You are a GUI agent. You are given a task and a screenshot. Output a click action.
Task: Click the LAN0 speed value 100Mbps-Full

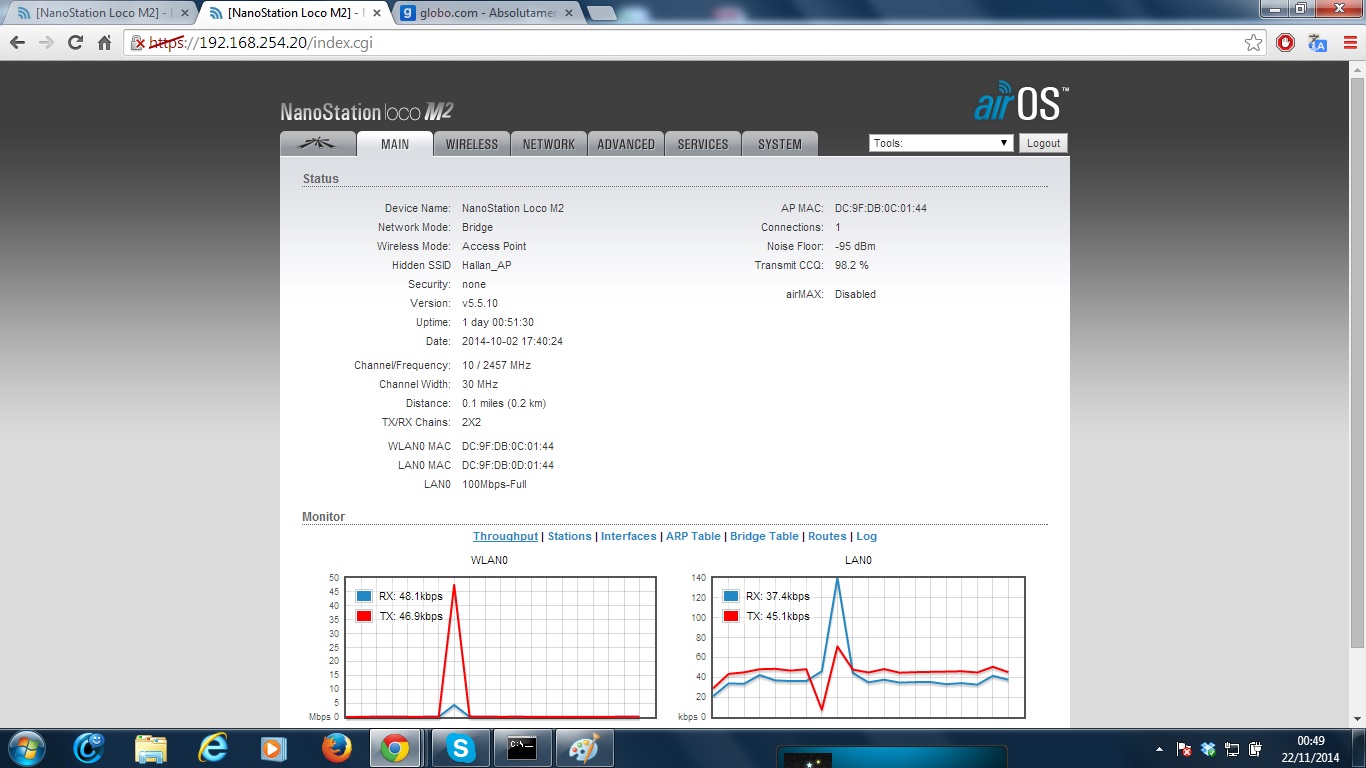click(x=494, y=484)
